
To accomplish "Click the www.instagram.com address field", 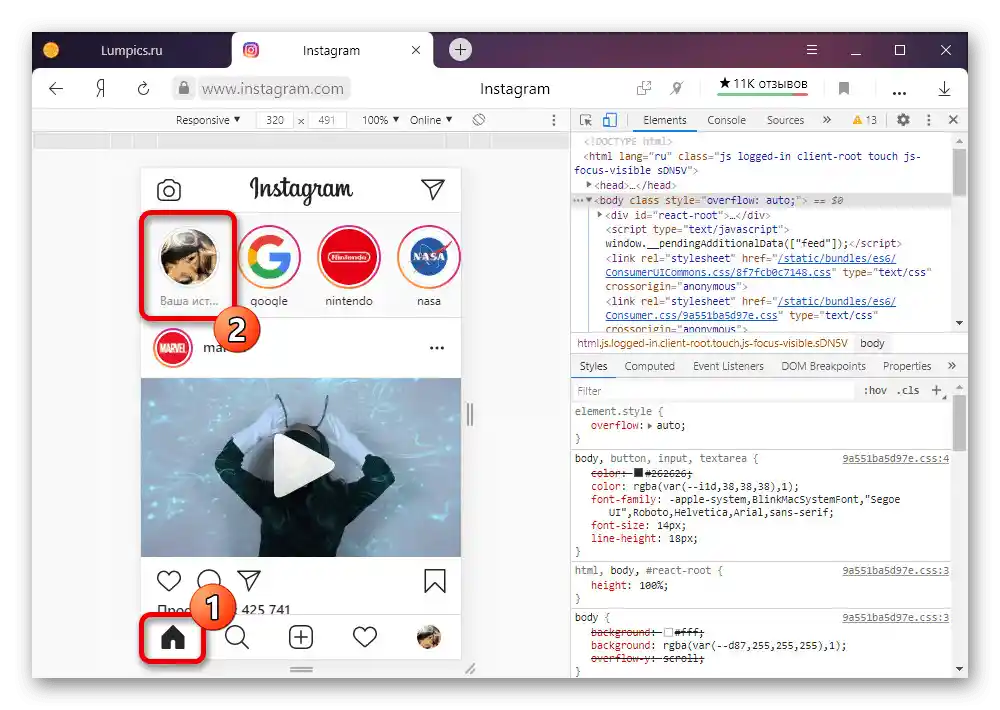I will [273, 89].
